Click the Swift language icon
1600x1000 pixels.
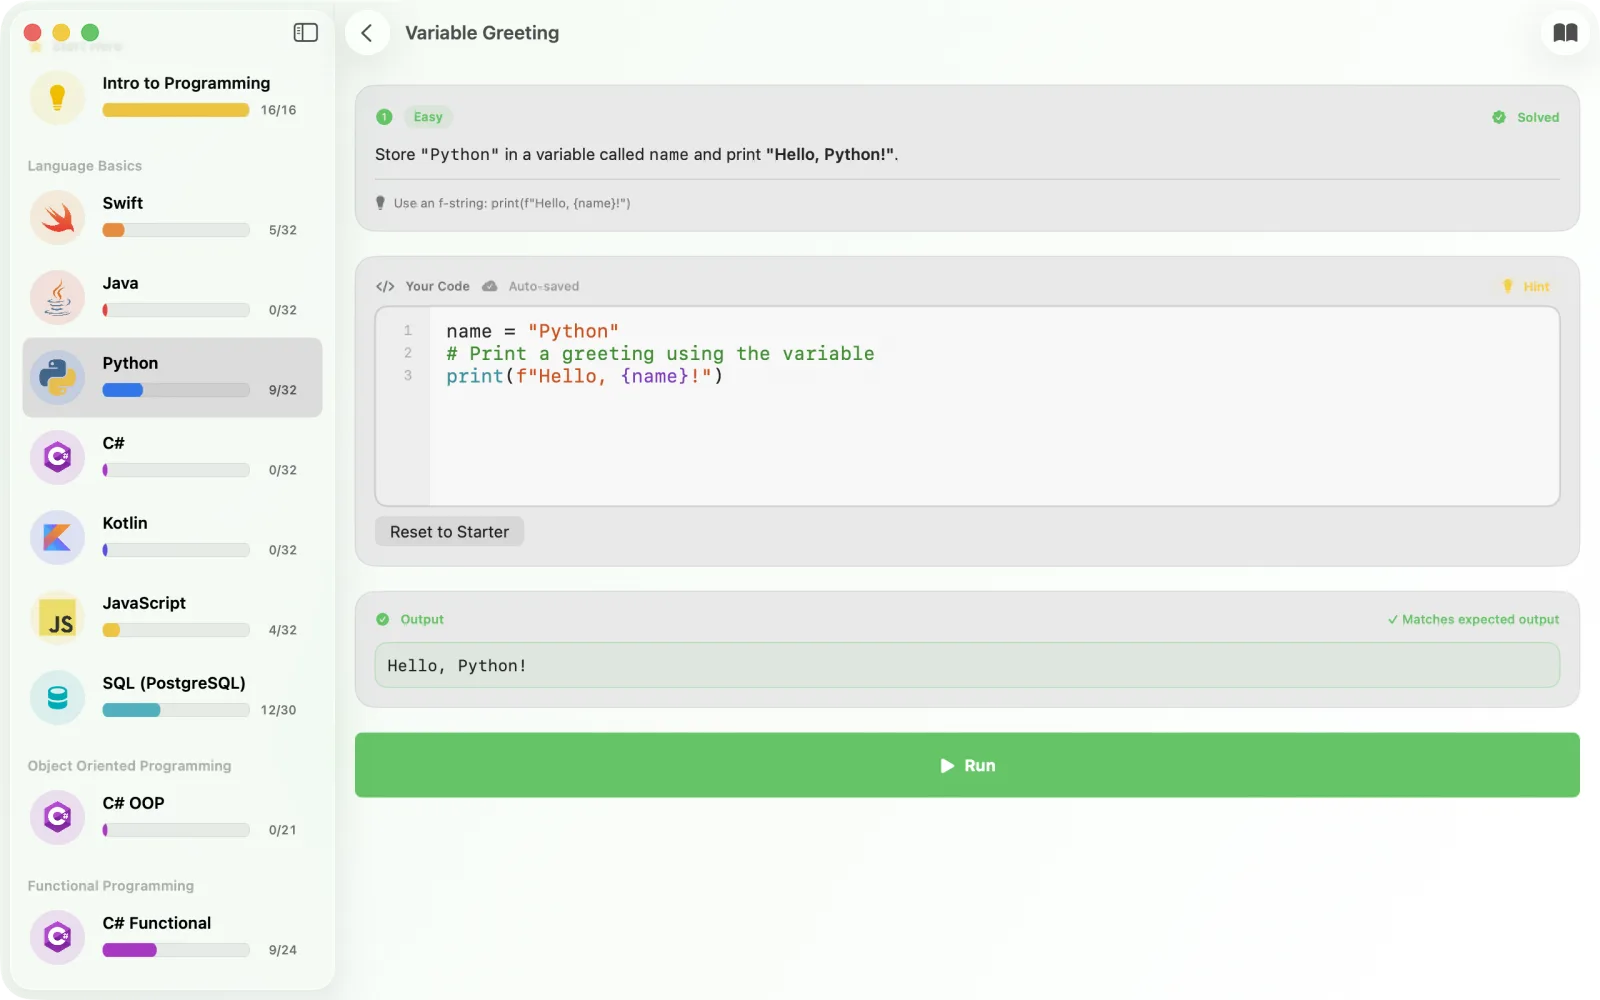click(57, 217)
